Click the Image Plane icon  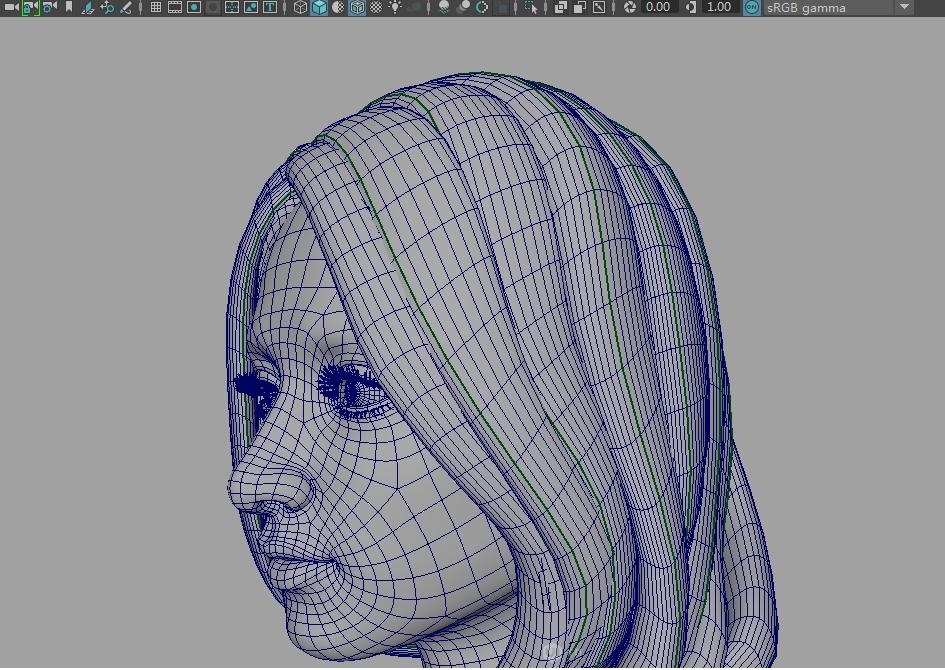[x=87, y=7]
